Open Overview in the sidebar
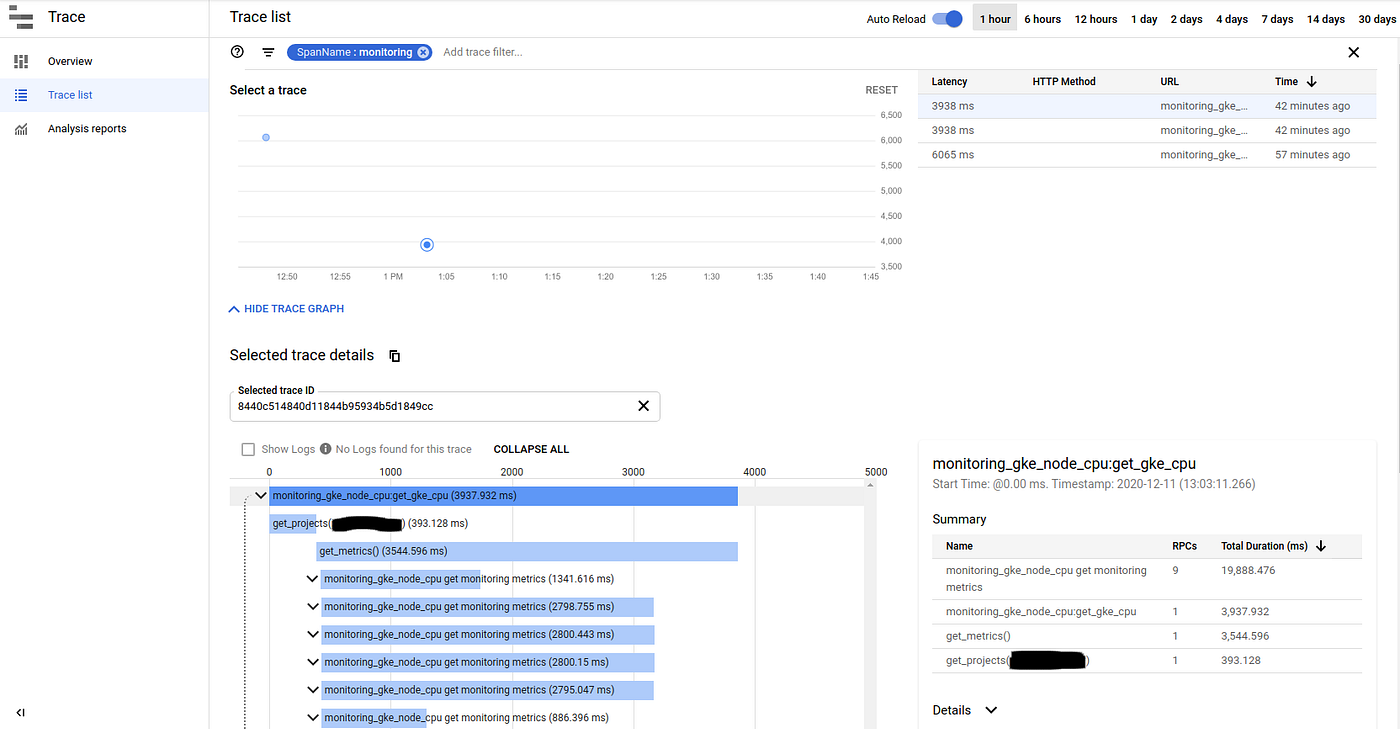The image size is (1400, 729). pos(104,62)
